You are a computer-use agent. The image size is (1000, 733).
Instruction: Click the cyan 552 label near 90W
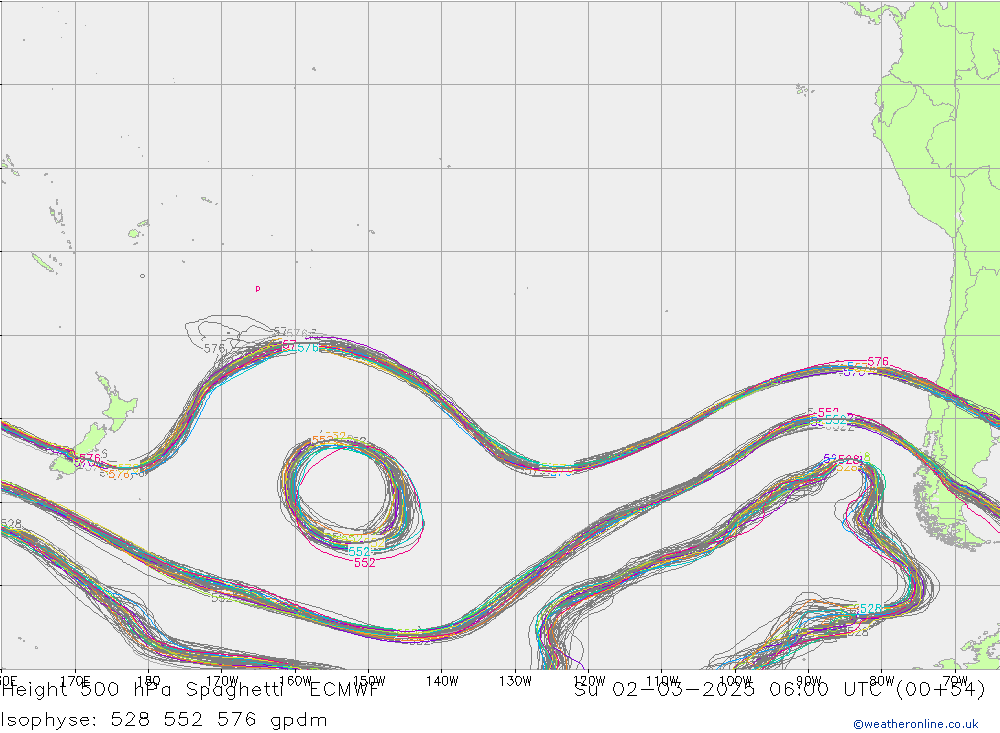836,420
